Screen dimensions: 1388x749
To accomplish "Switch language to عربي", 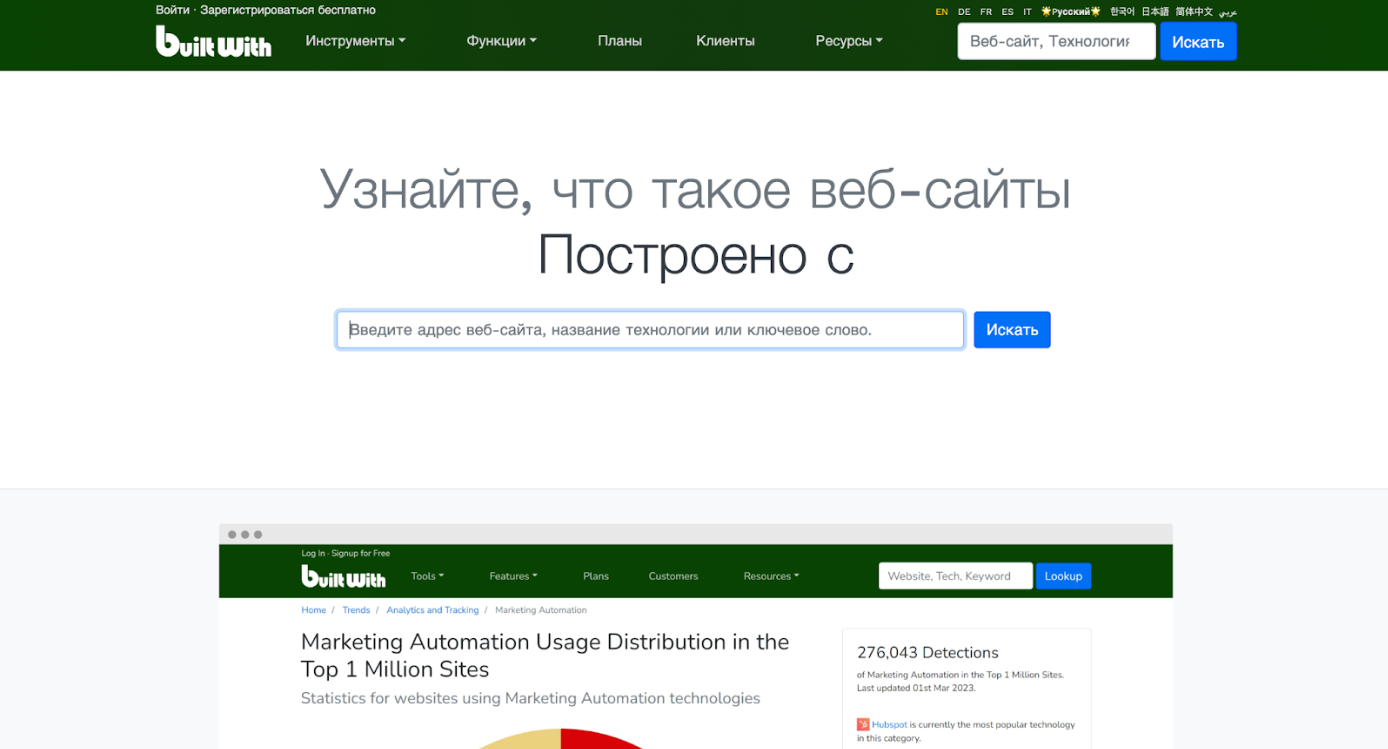I will coord(1228,12).
